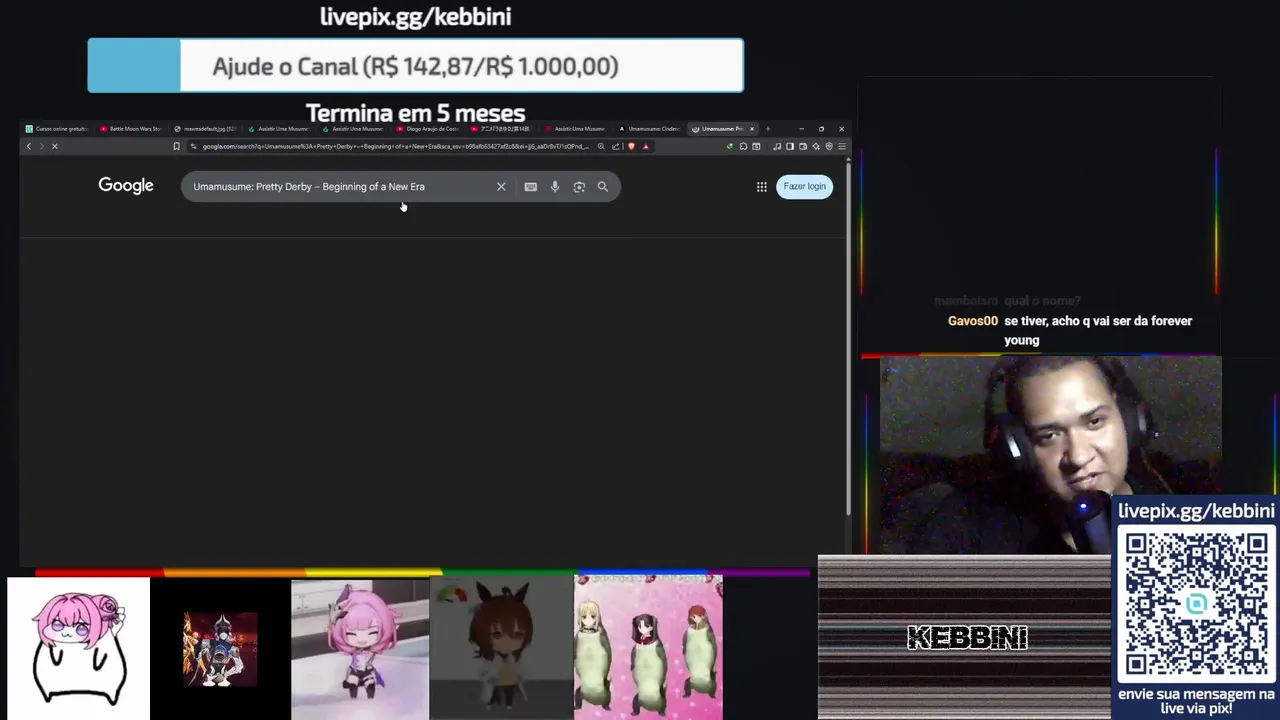This screenshot has height=720, width=1280.
Task: Open the Brave Rewards triangle icon
Action: point(646,146)
